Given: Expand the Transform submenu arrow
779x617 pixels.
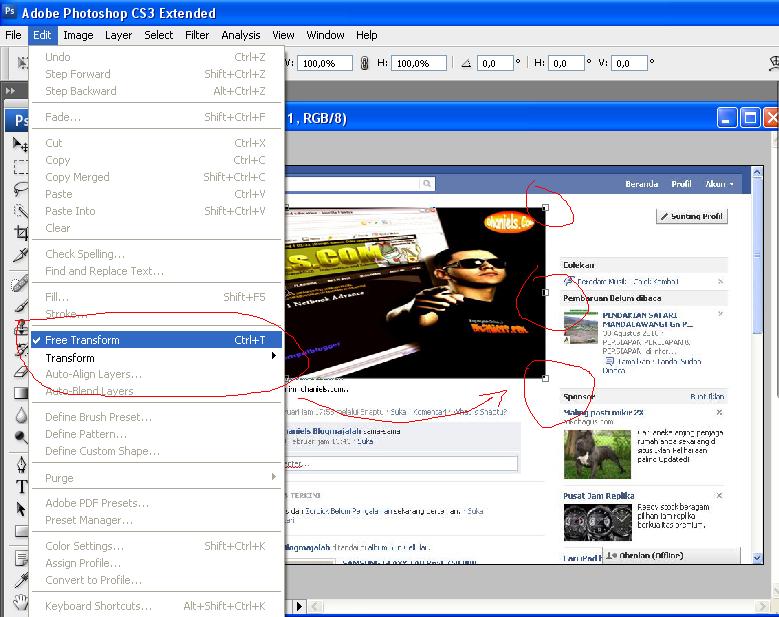Looking at the screenshot, I should (x=273, y=356).
